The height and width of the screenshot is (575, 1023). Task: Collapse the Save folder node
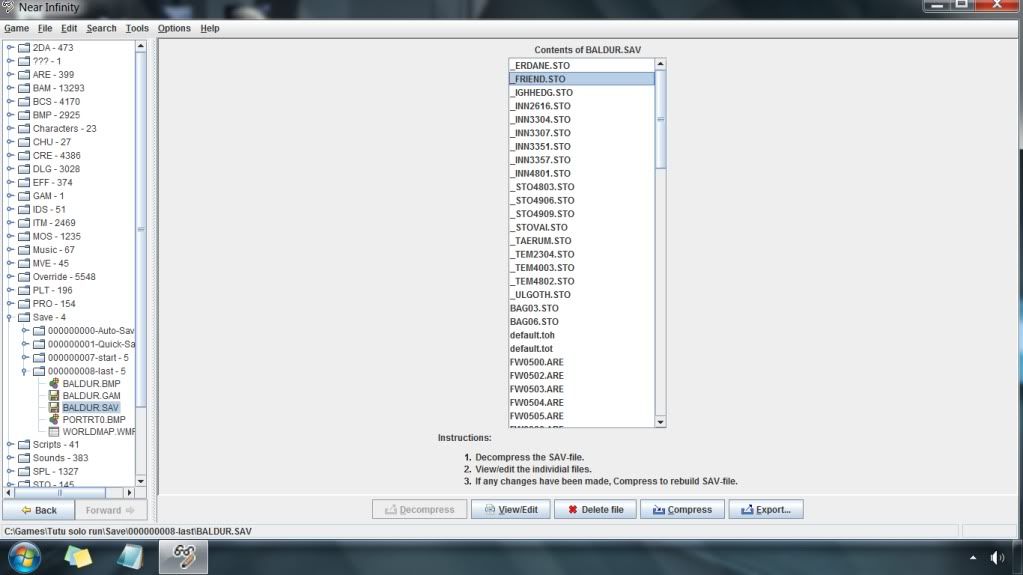10,317
